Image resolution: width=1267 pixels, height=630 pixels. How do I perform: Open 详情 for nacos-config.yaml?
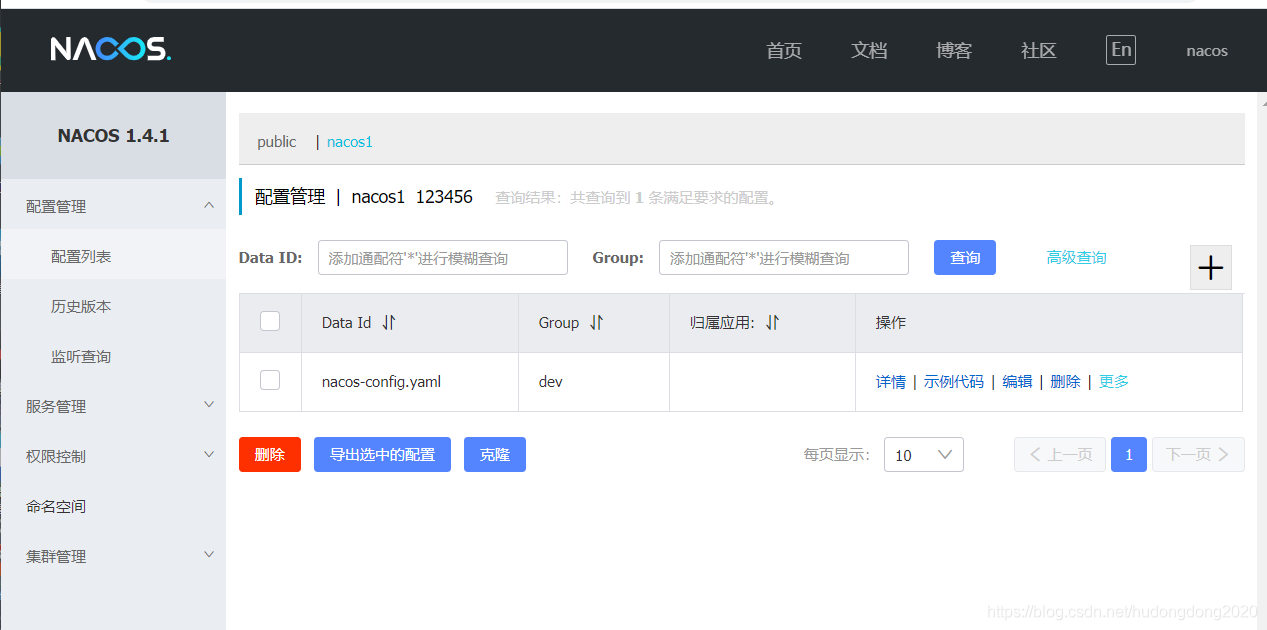click(891, 381)
